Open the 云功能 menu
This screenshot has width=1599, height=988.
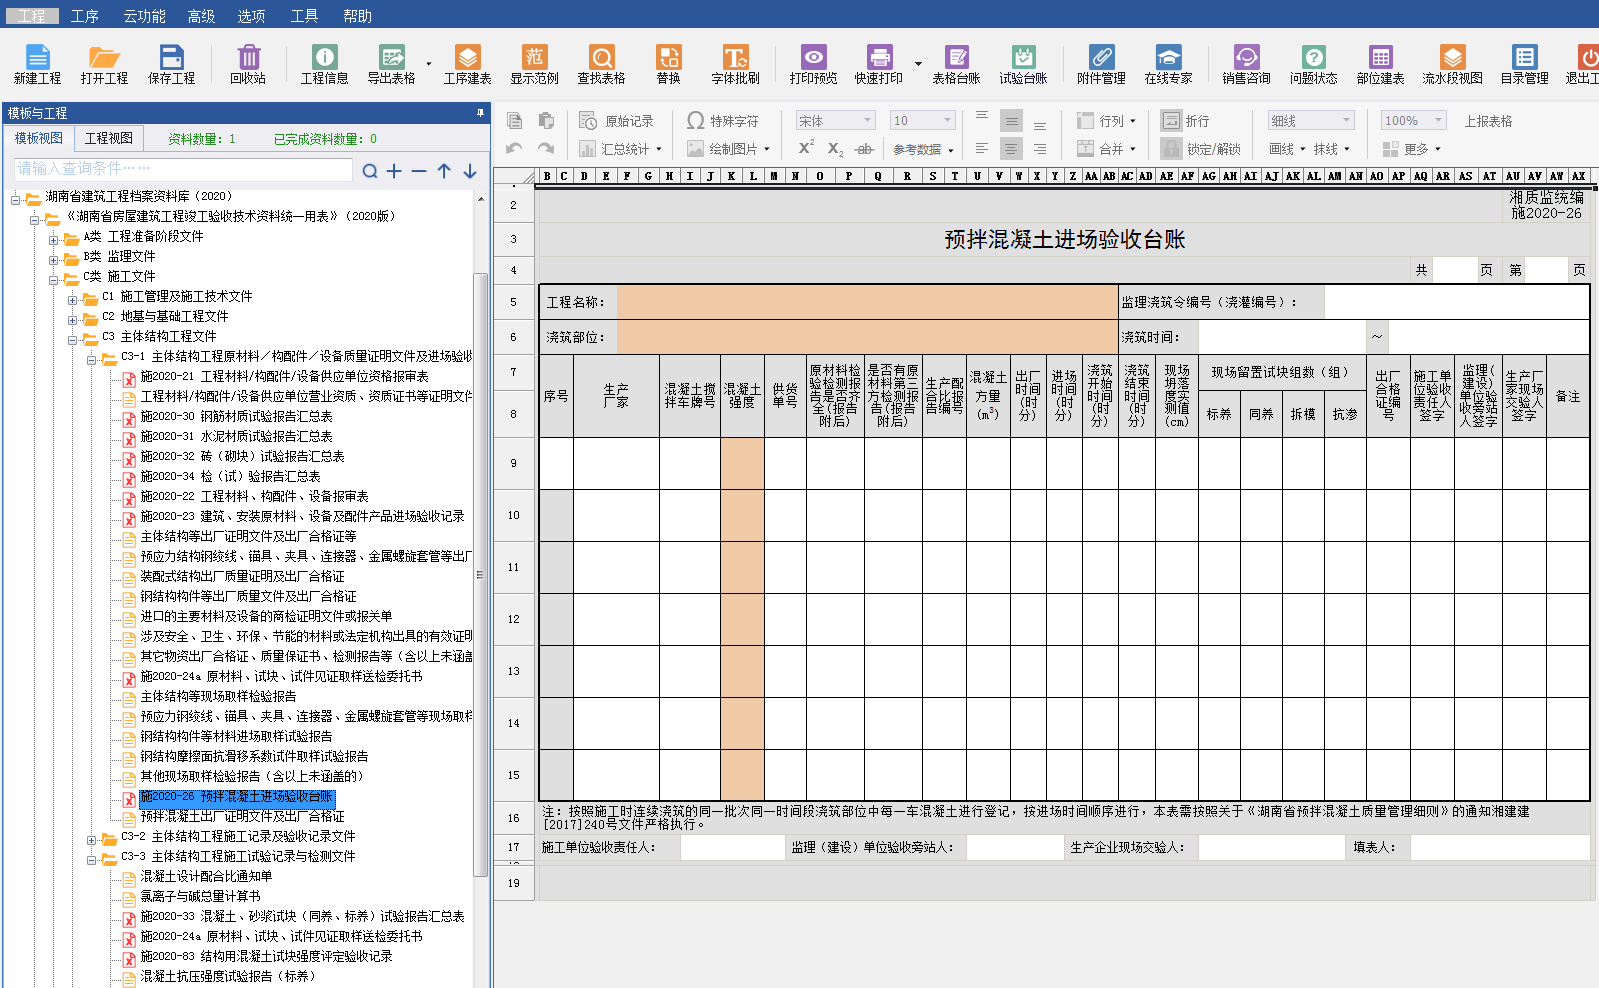coord(144,16)
